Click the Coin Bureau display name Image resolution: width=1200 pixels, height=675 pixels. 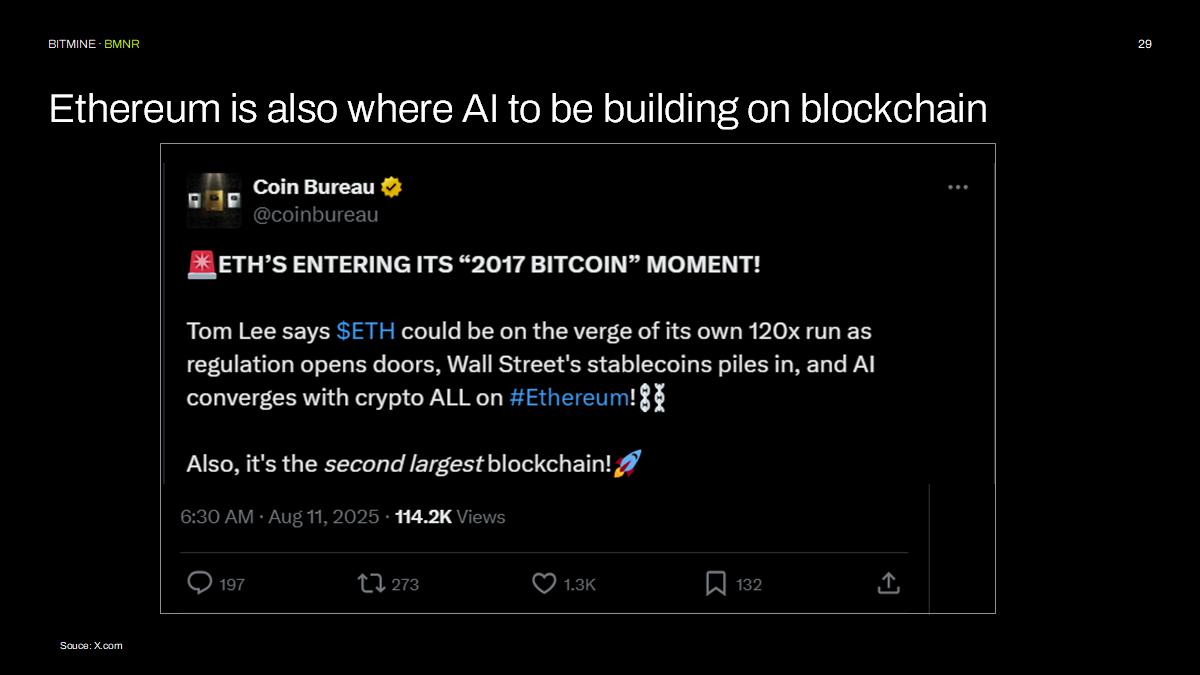314,187
